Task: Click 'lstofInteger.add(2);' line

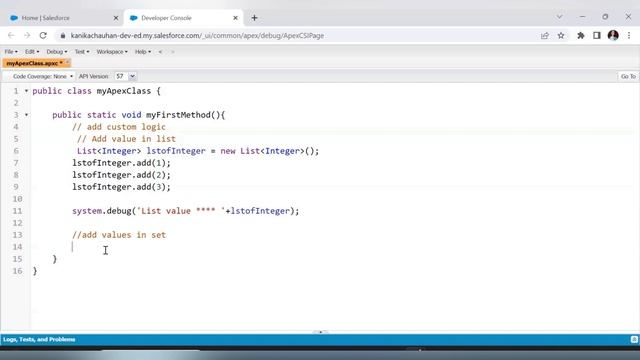Action: [121, 175]
